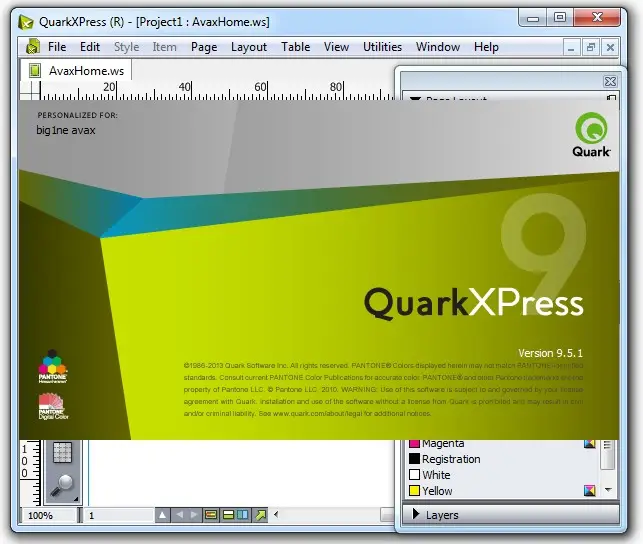Click the Version 9.5.1 text
The width and height of the screenshot is (643, 544).
[550, 353]
